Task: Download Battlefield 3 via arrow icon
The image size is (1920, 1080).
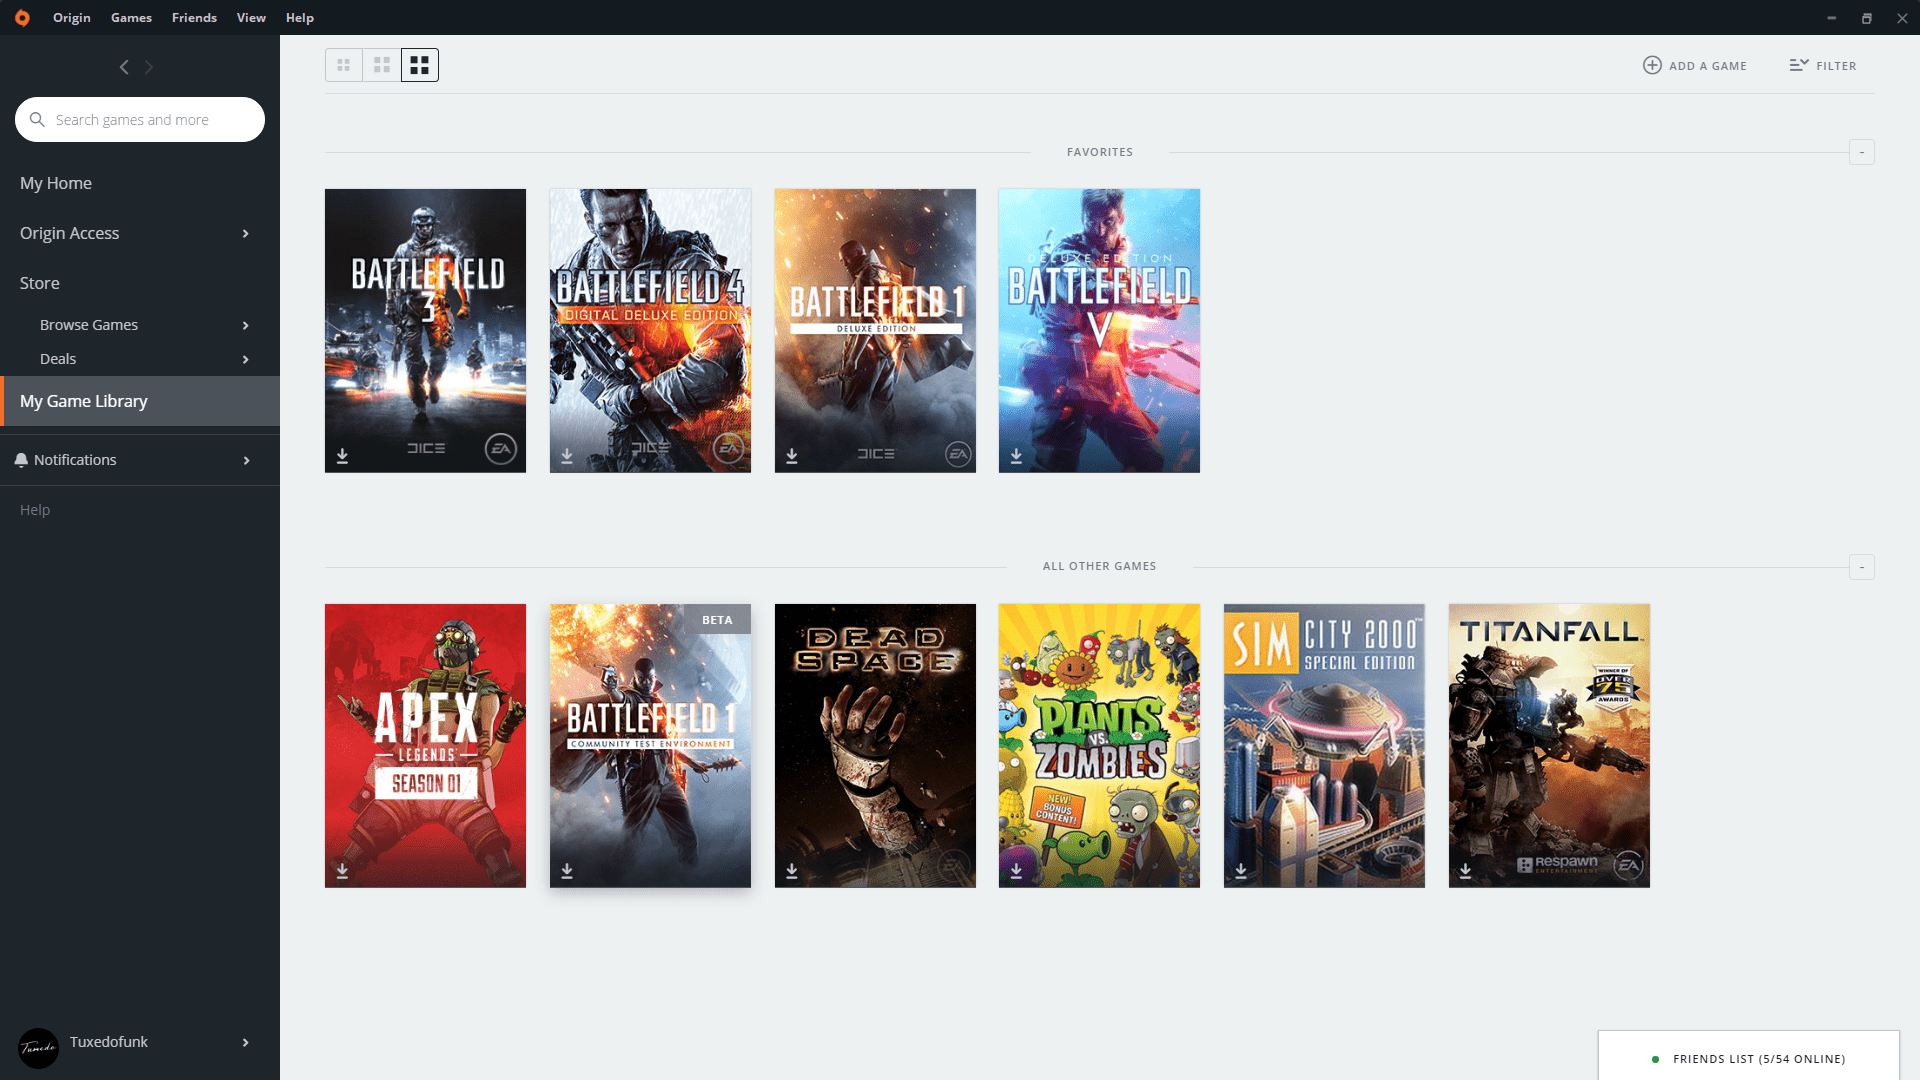Action: (342, 456)
